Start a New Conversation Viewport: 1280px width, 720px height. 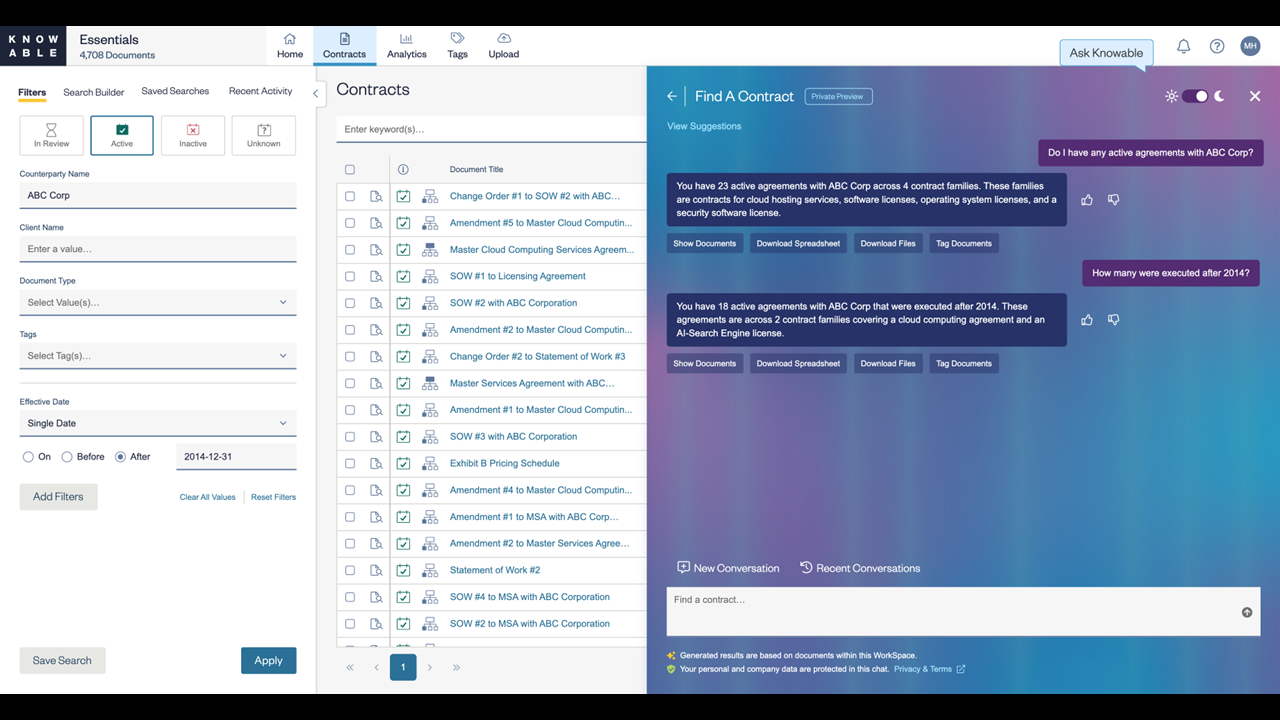coord(728,568)
